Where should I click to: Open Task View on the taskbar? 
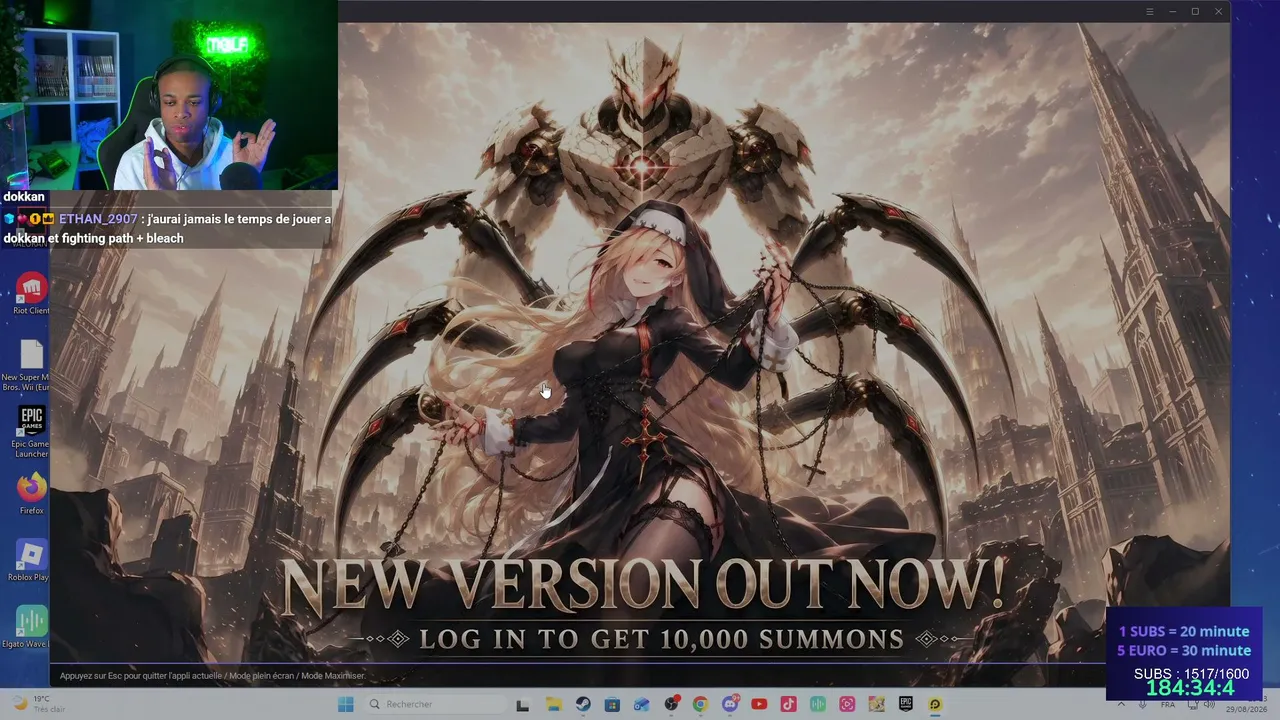[522, 705]
